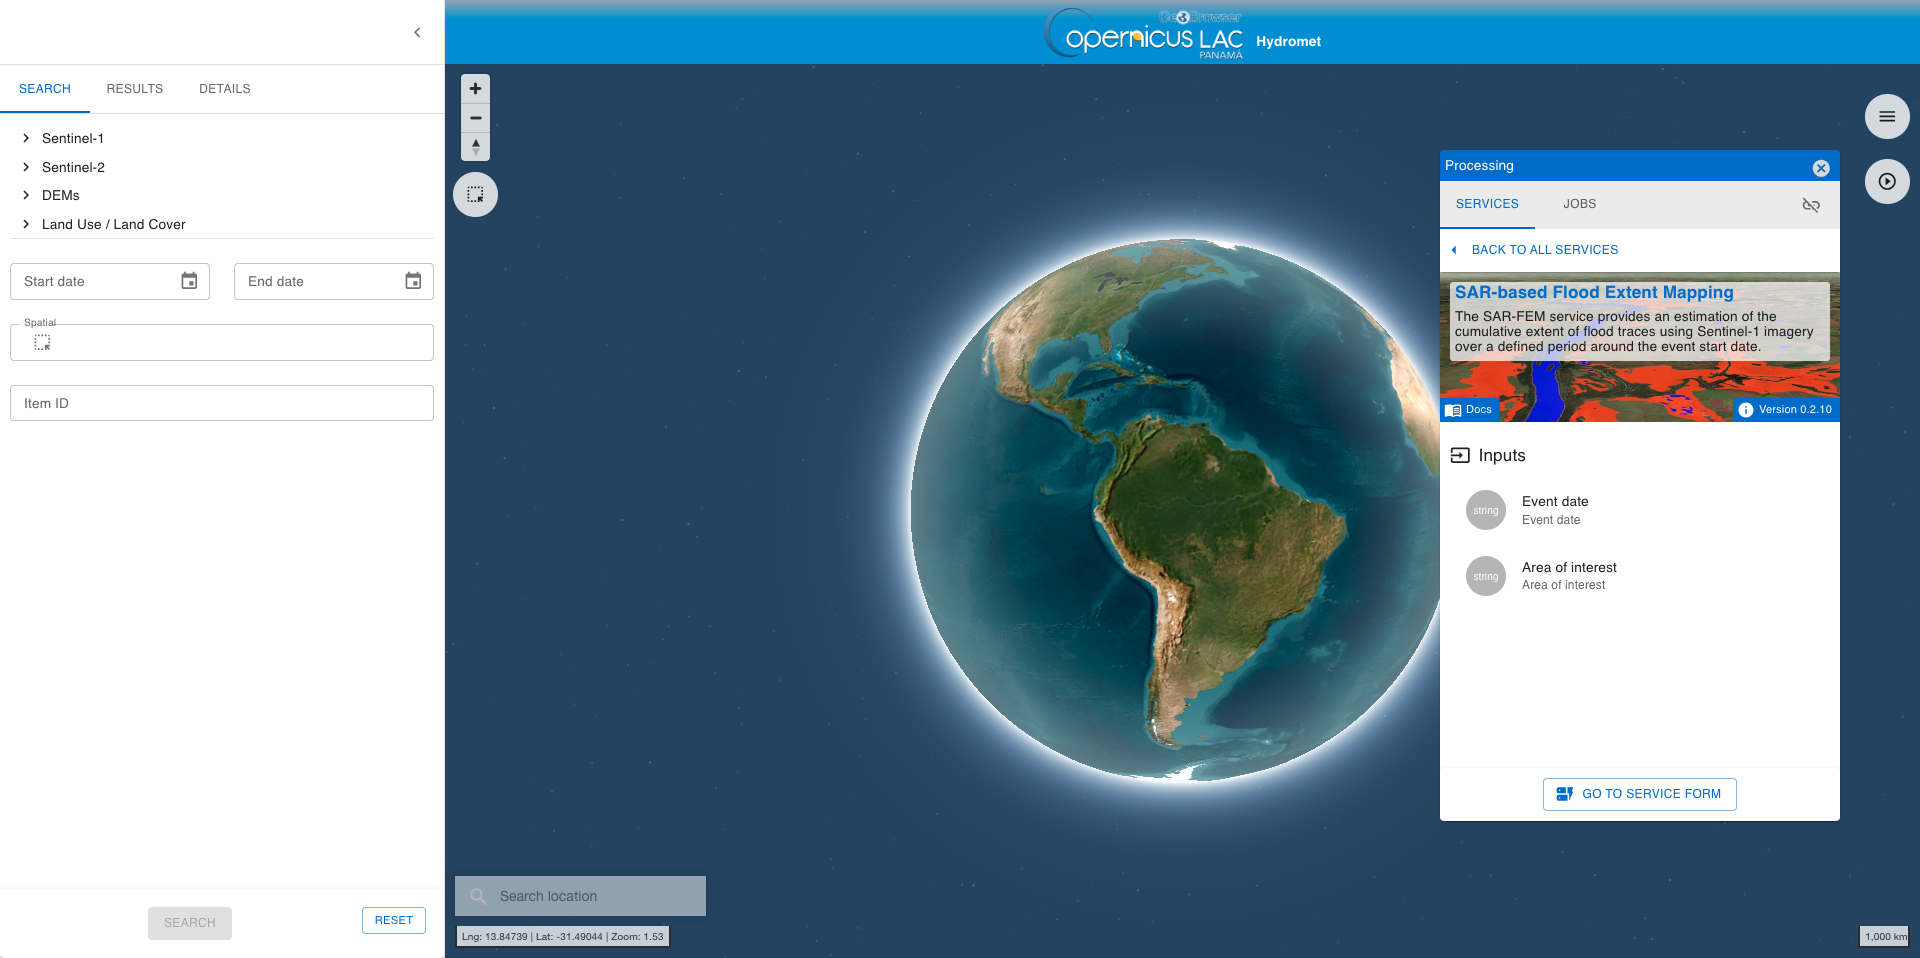This screenshot has width=1920, height=958.
Task: Zoom out on the map
Action: tap(475, 118)
